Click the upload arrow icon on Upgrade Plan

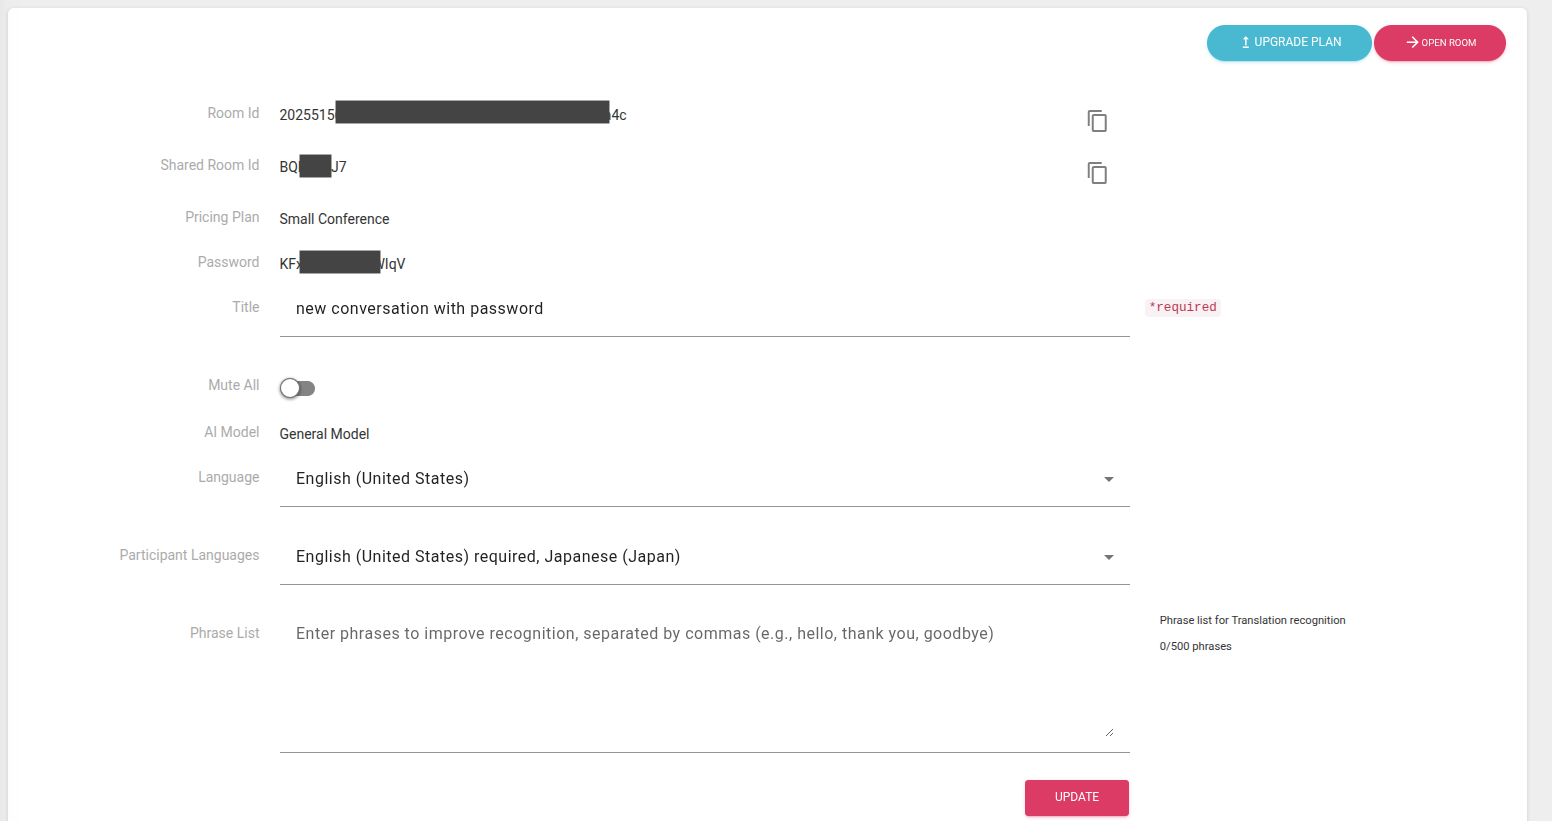1245,42
